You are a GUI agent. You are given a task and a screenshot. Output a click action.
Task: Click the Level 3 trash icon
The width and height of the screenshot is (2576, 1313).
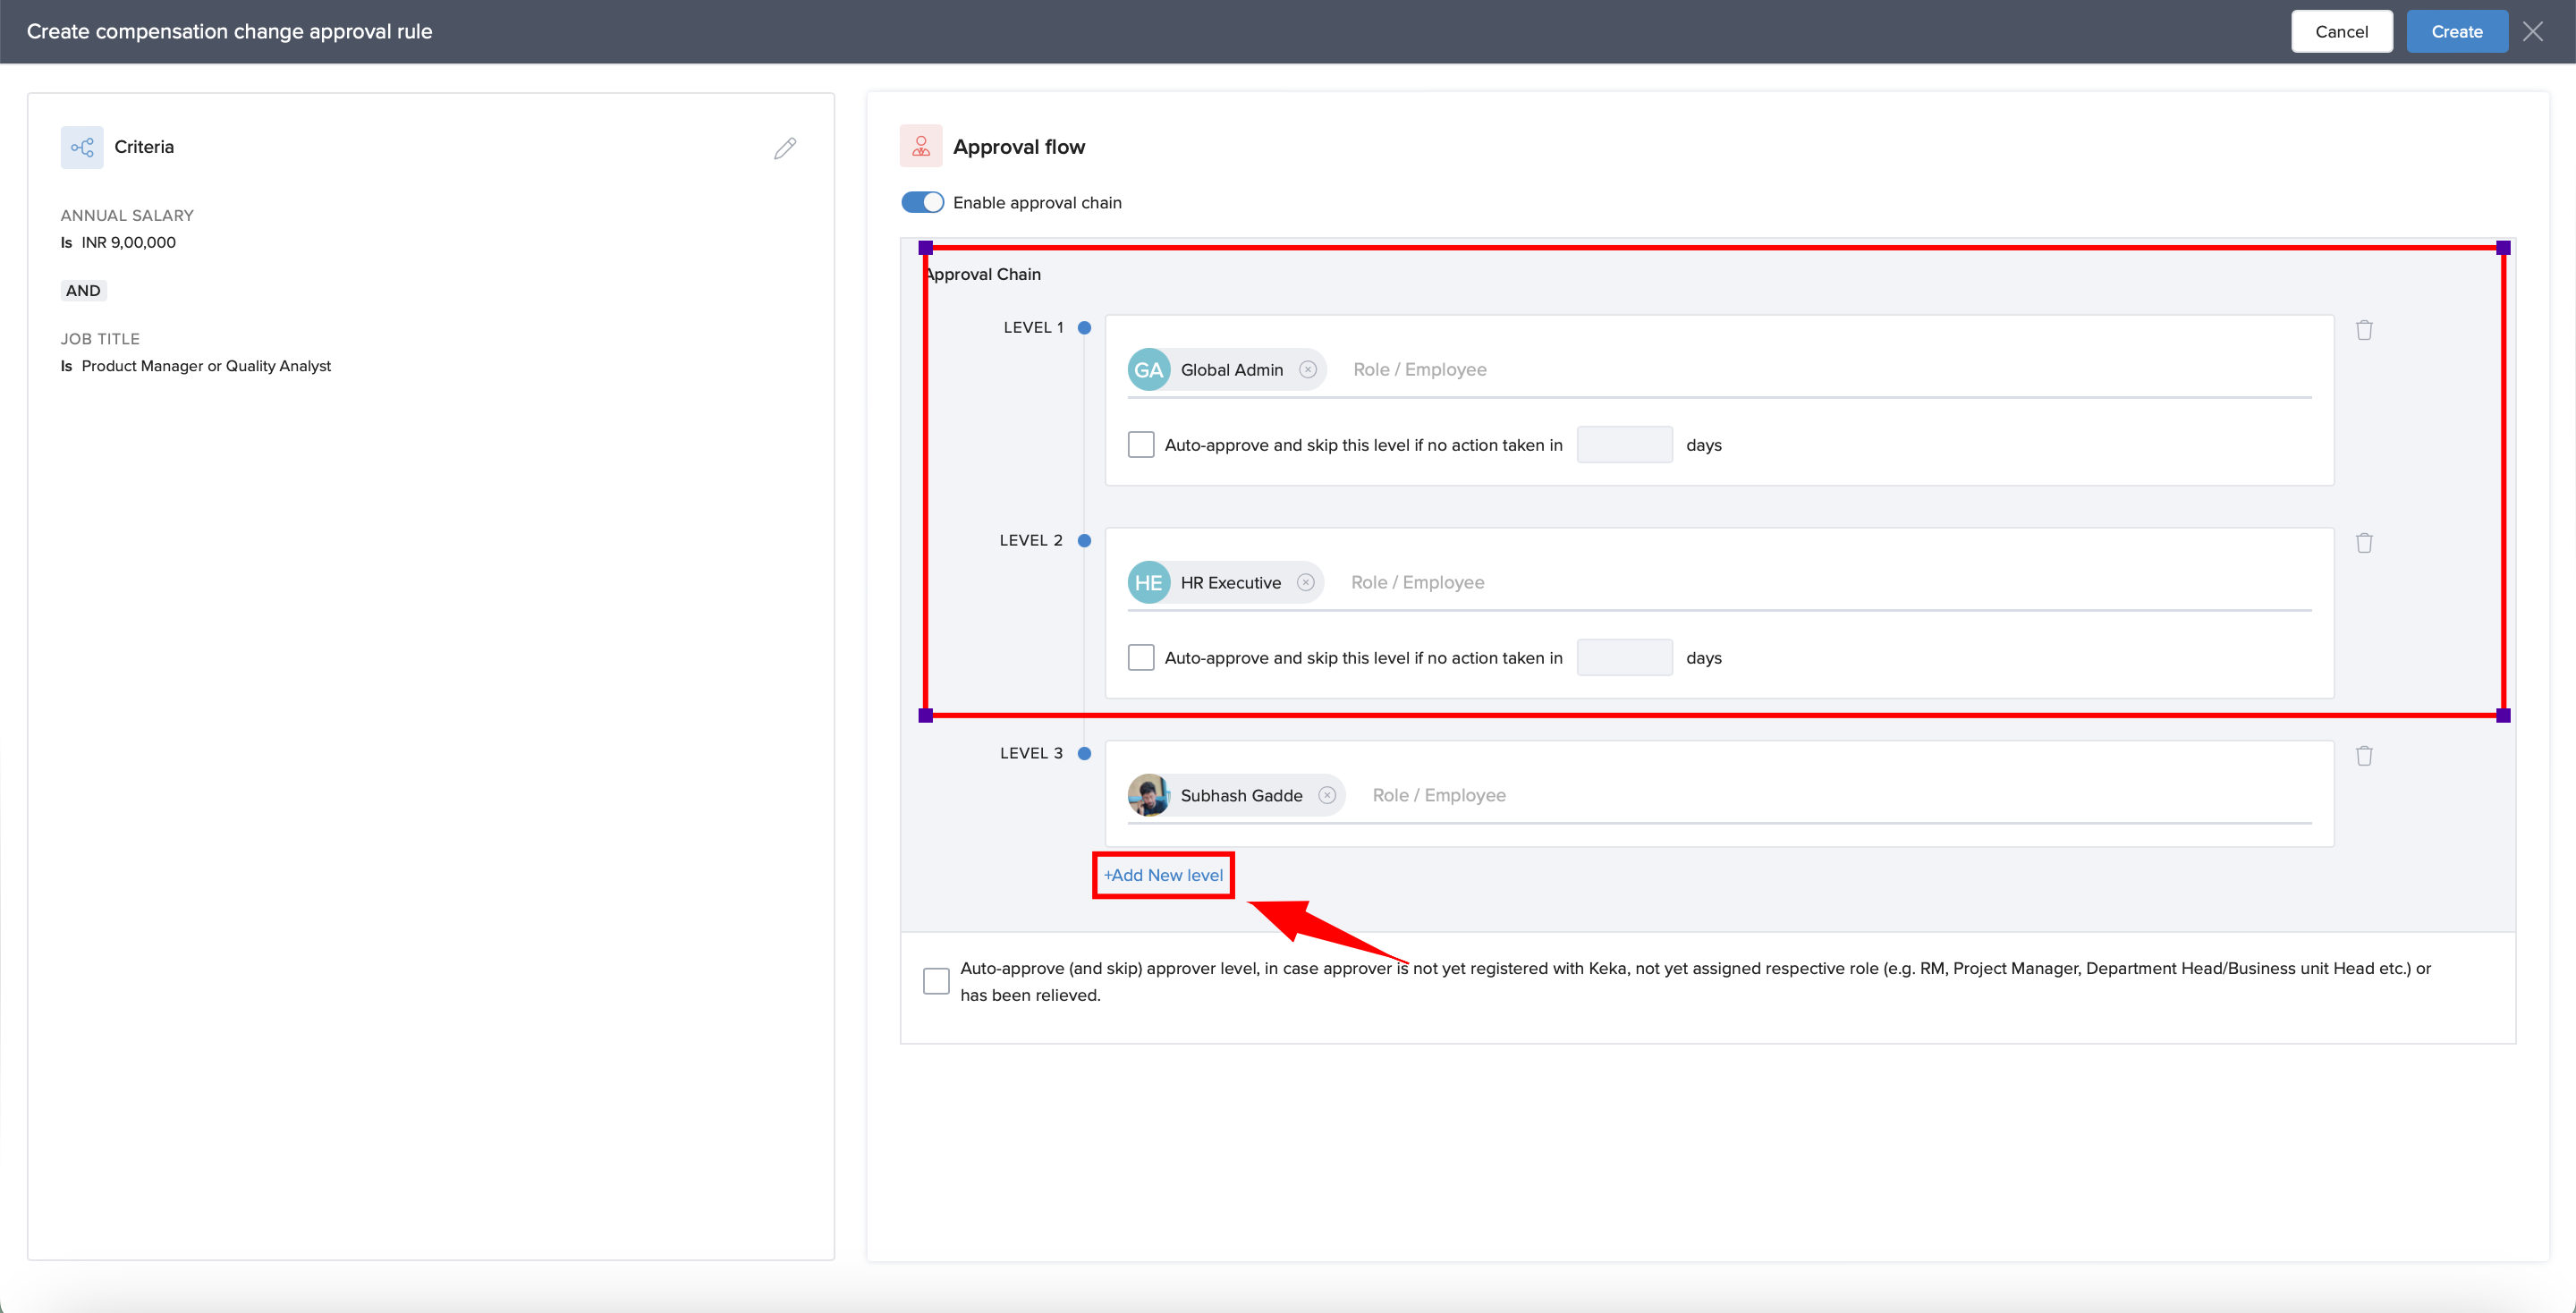pos(2364,756)
